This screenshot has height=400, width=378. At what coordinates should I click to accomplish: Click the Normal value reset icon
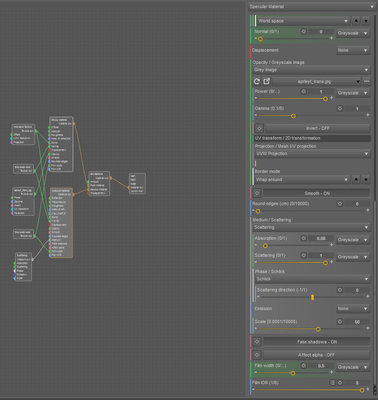point(303,32)
